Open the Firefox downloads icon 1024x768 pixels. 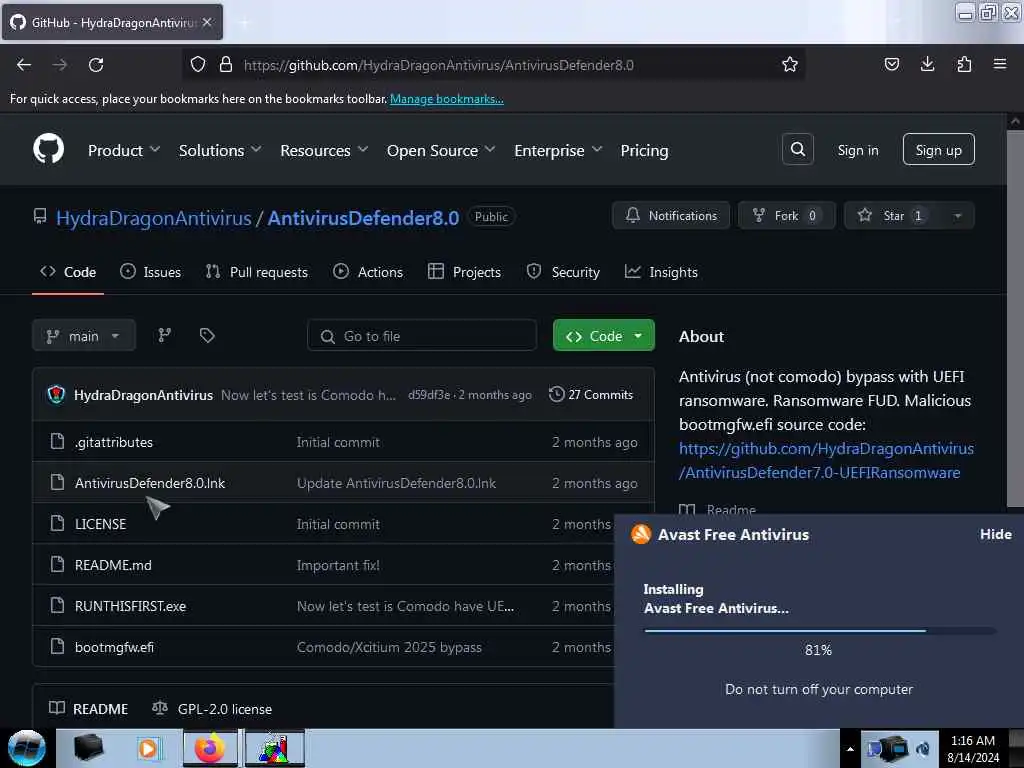(x=927, y=64)
